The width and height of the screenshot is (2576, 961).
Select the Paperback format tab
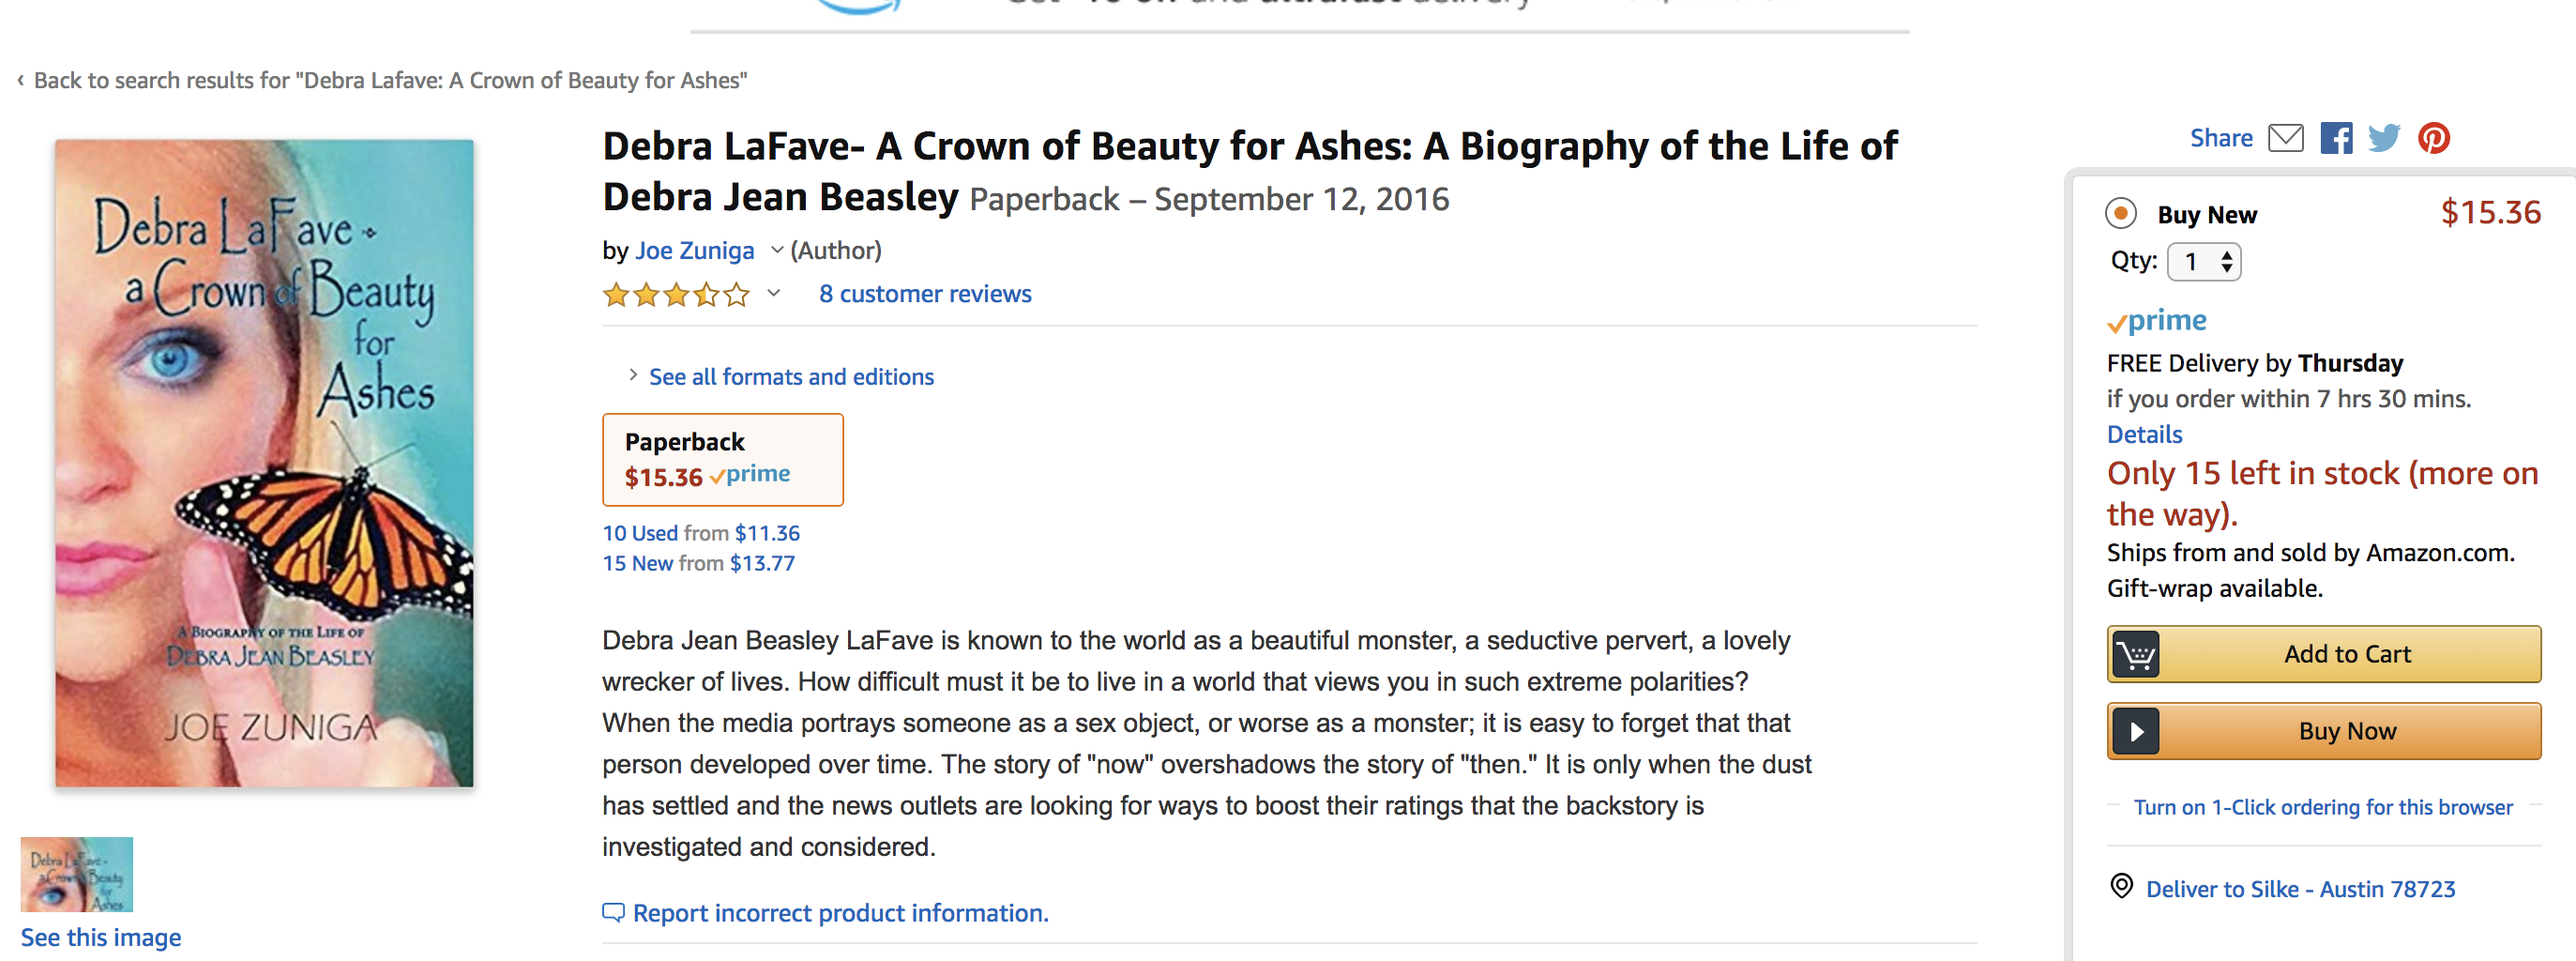(722, 459)
